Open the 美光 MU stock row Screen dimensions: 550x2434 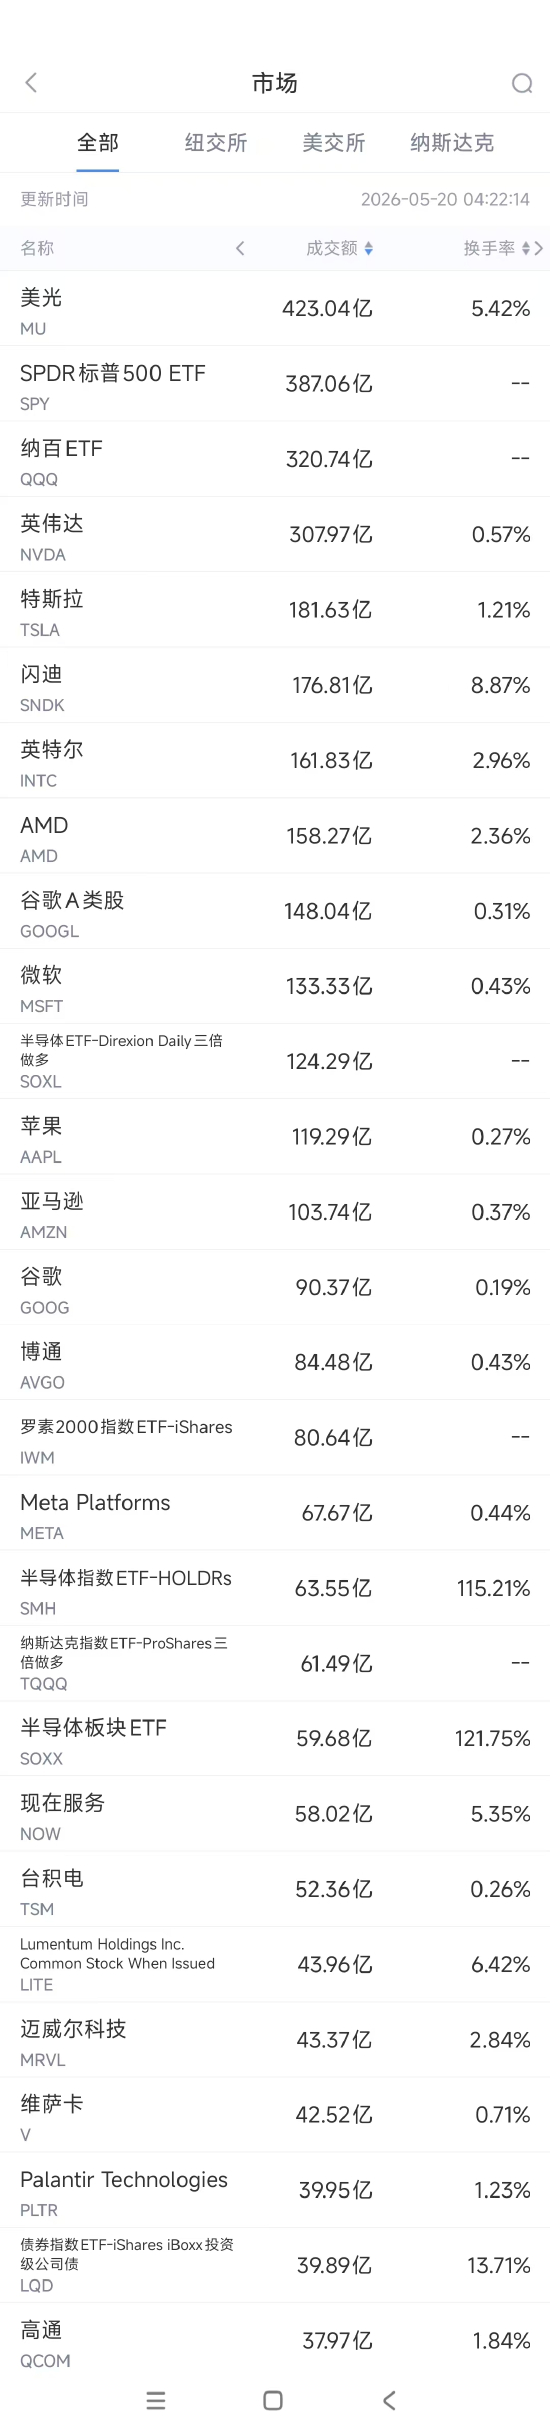pos(275,308)
